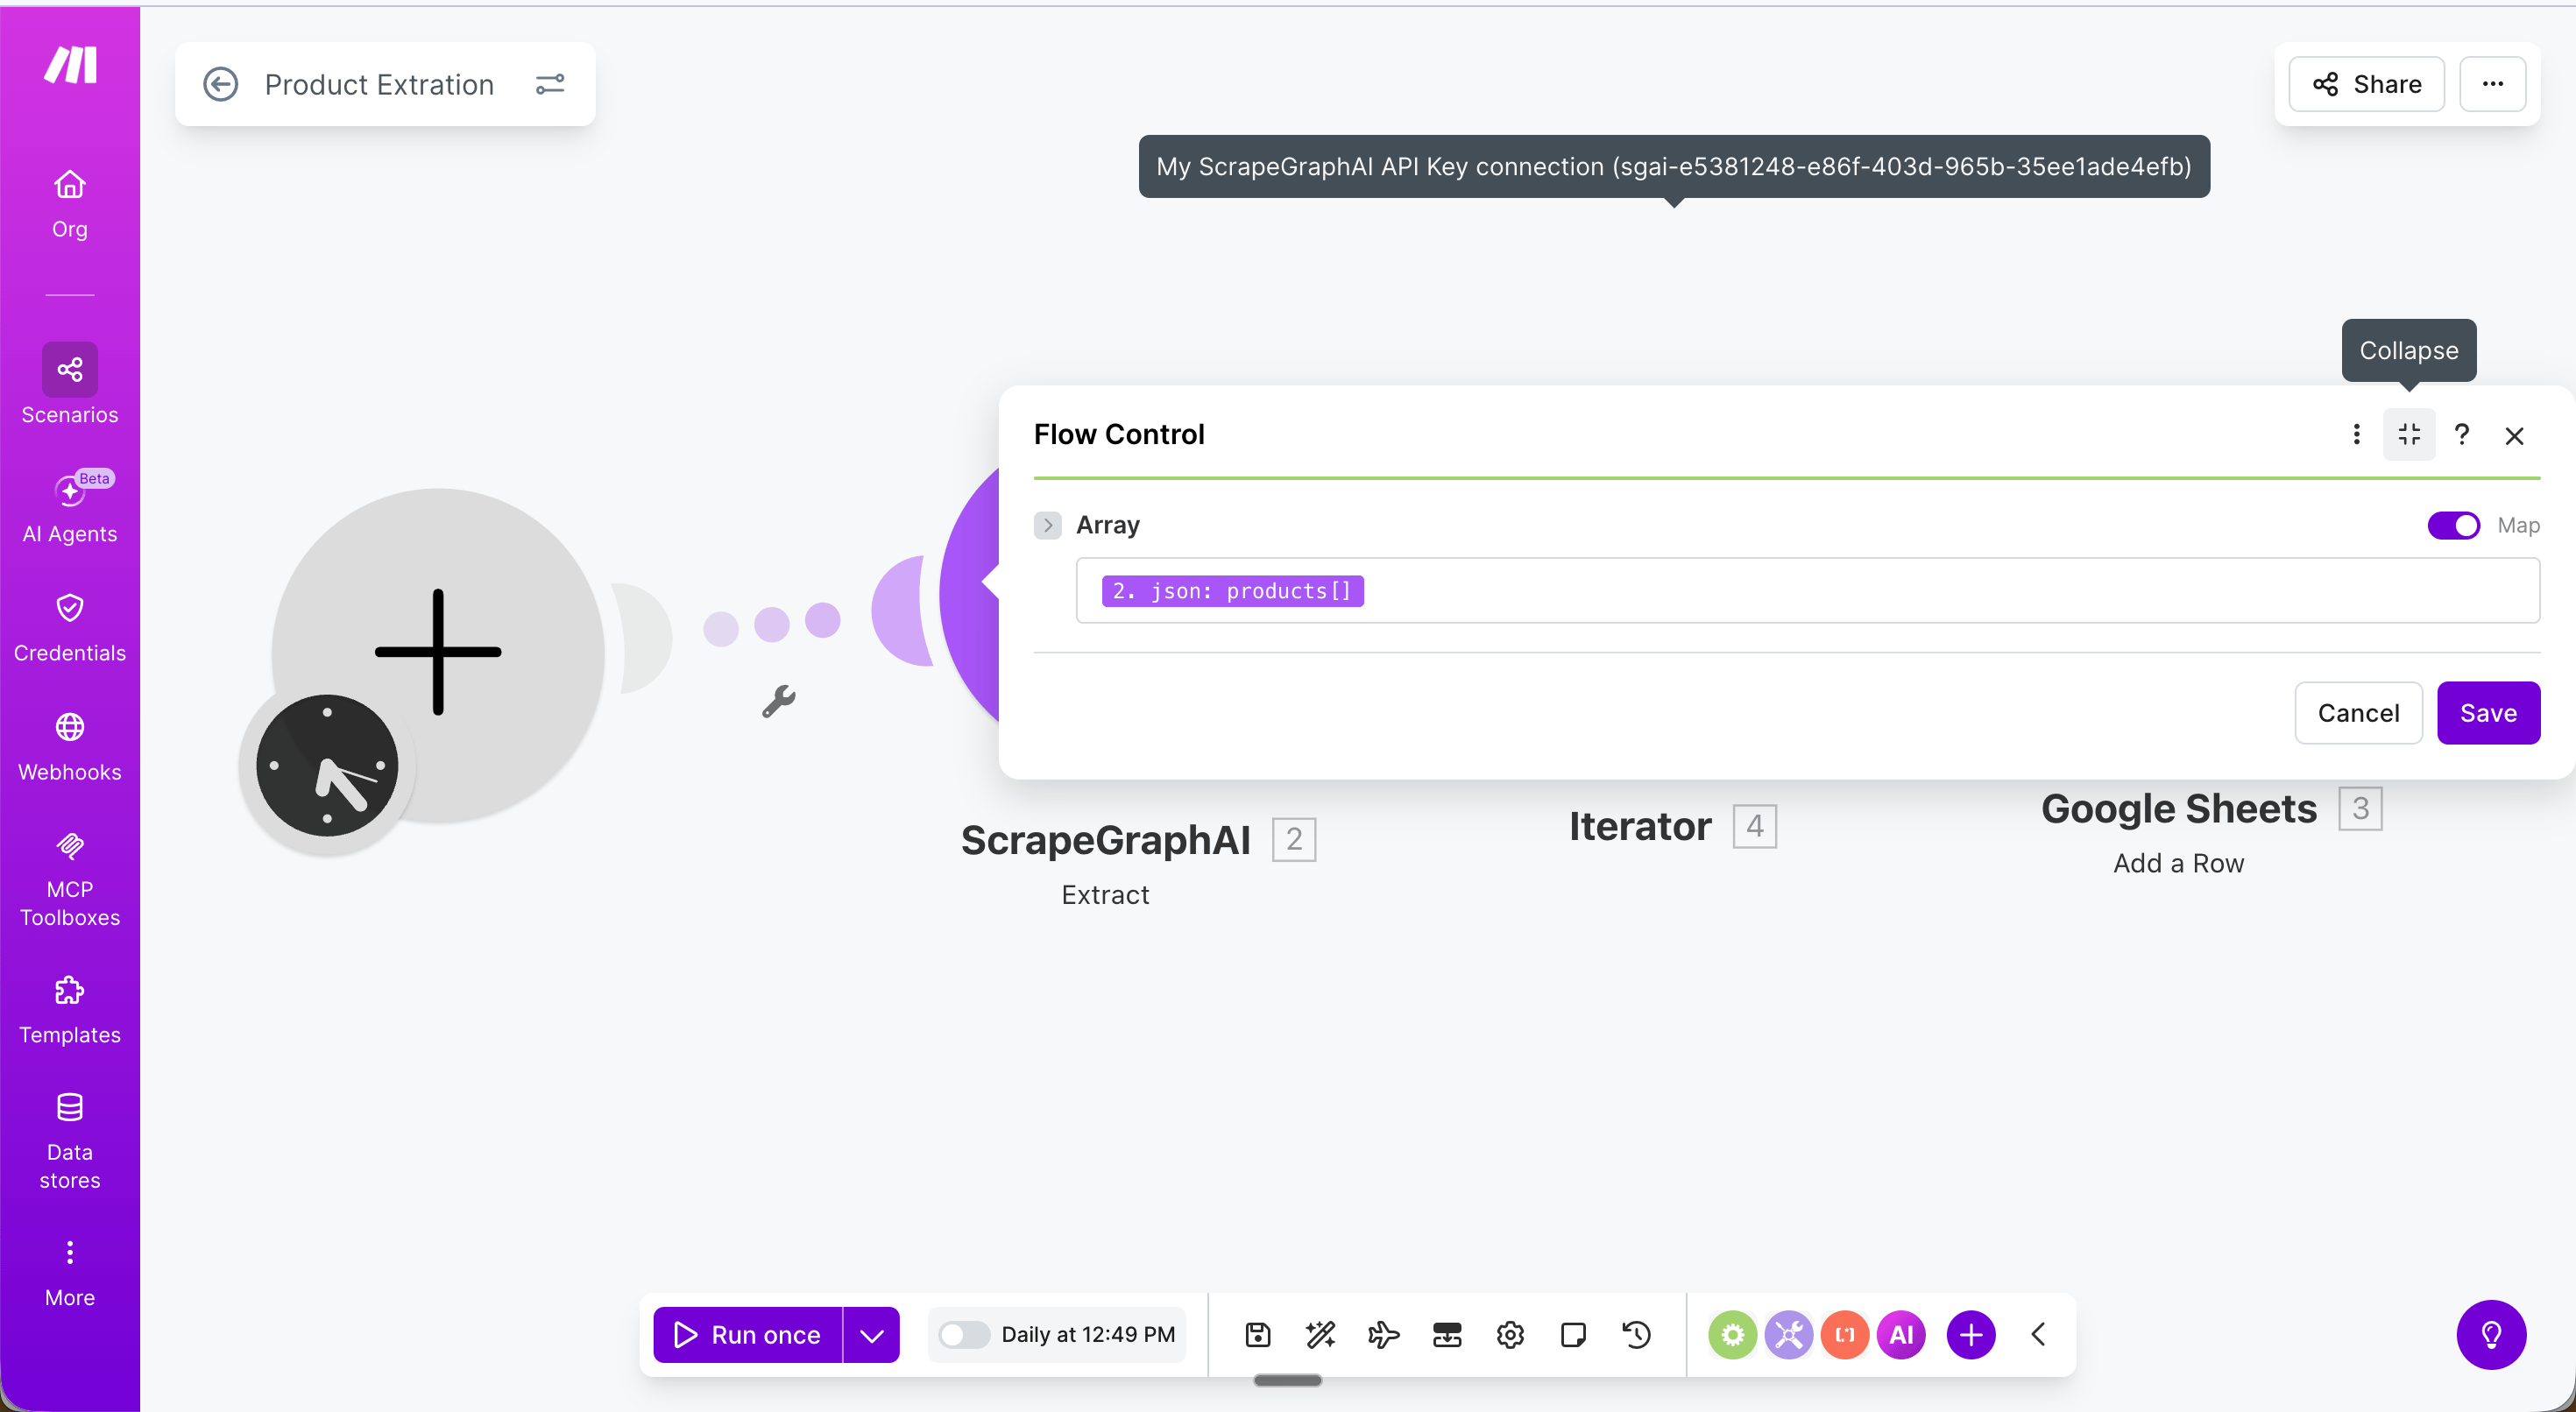The image size is (2576, 1412).
Task: Select the Iterator module label
Action: (1640, 826)
